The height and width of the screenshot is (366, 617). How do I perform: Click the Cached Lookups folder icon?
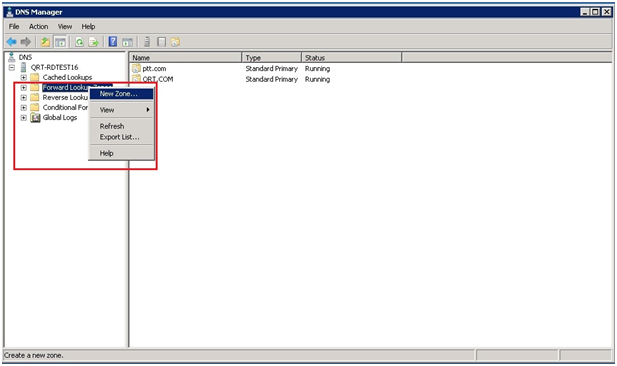pos(35,77)
